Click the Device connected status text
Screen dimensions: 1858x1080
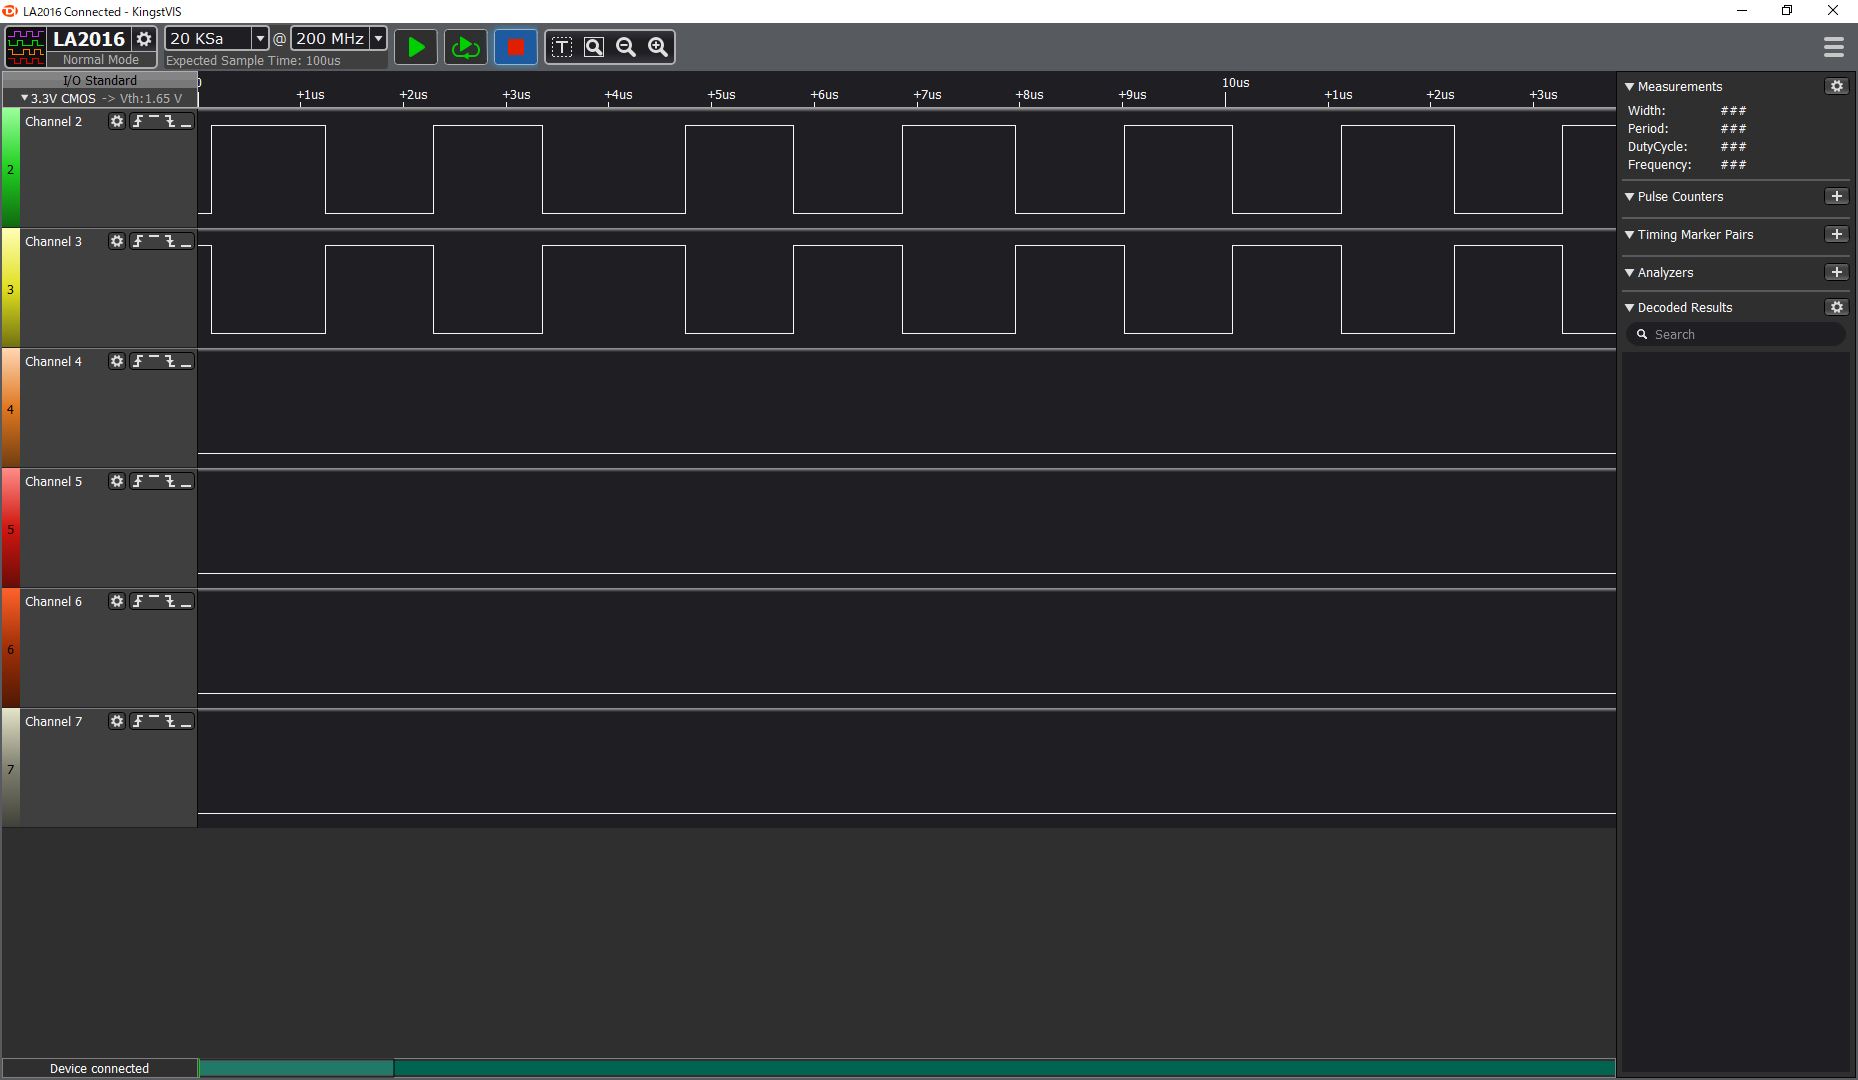pyautogui.click(x=99, y=1068)
